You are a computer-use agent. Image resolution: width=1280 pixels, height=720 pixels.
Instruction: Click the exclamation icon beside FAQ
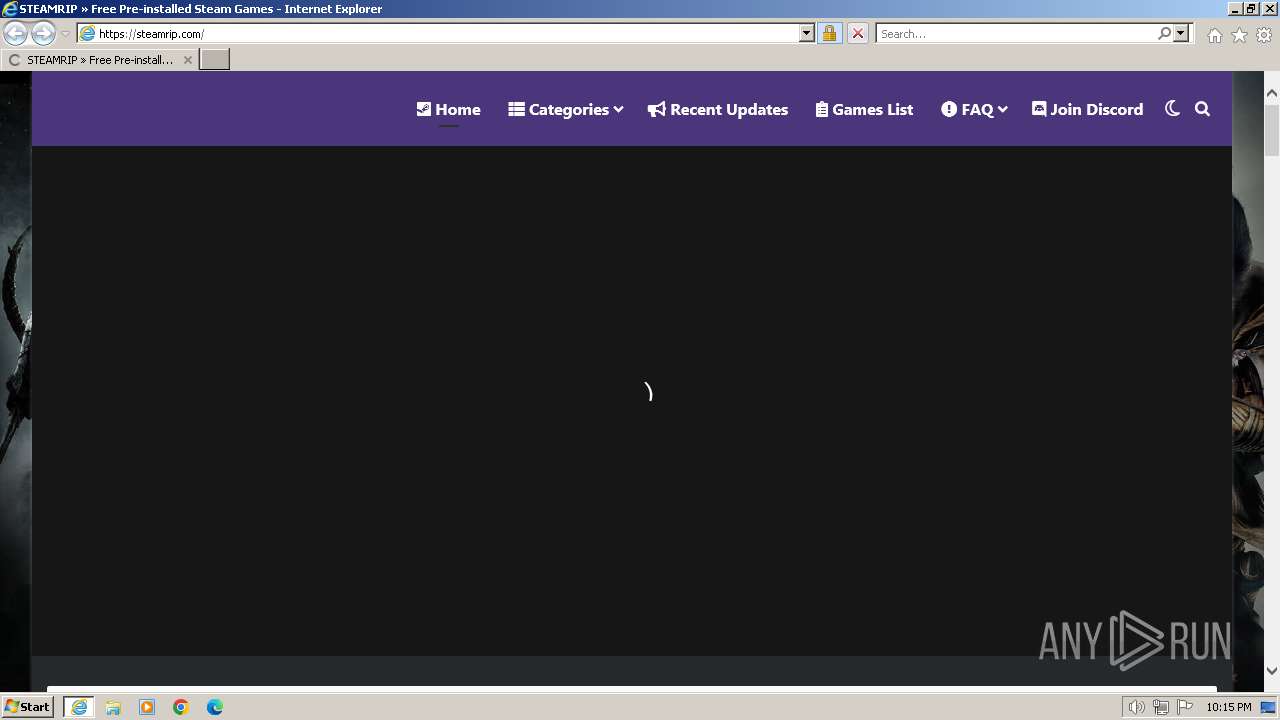(949, 109)
